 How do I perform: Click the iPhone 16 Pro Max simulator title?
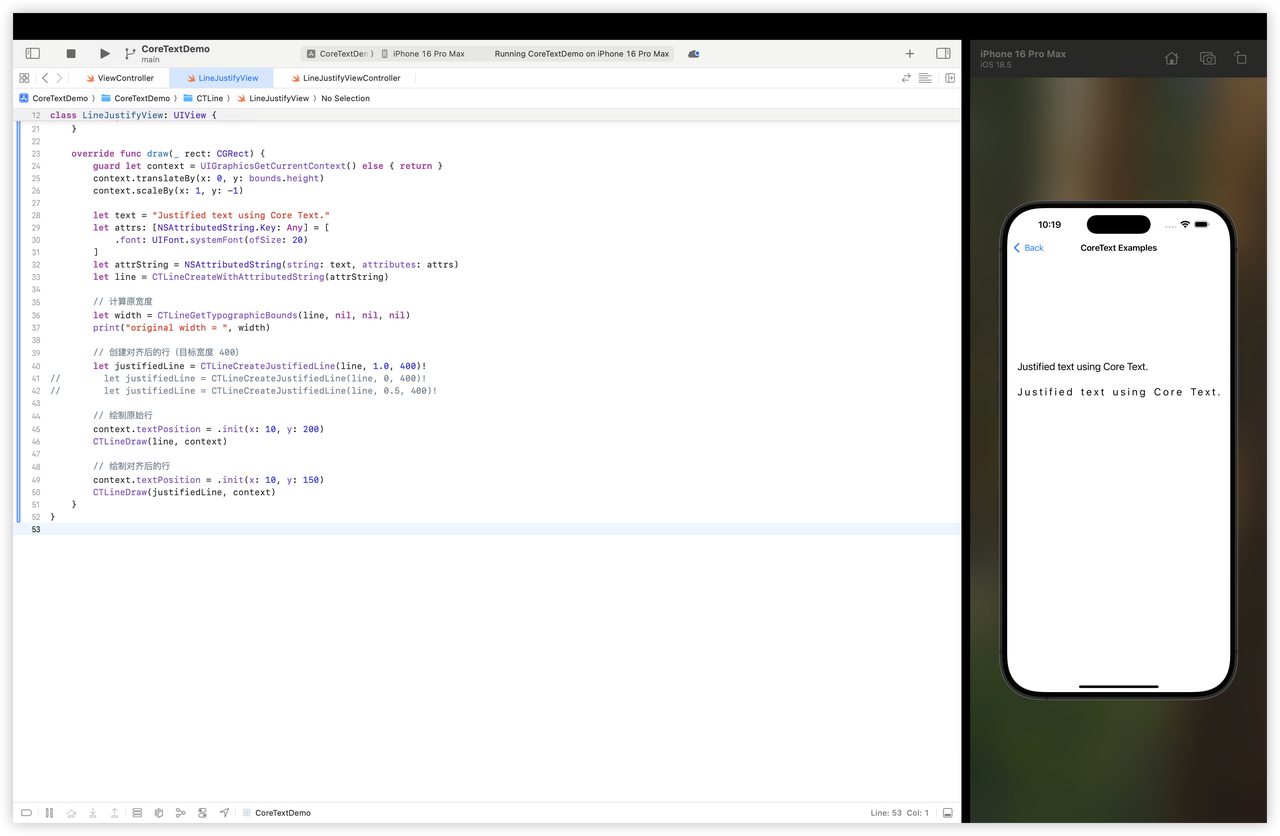click(1023, 54)
